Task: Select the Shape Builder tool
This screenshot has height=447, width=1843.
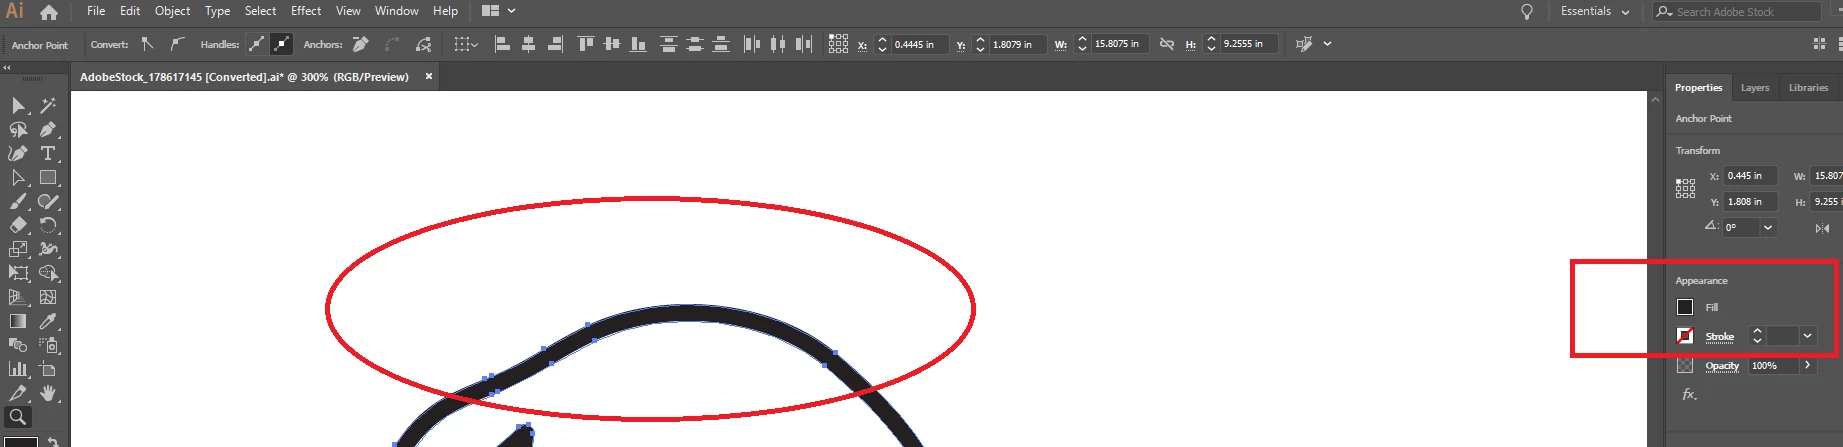Action: coord(48,273)
